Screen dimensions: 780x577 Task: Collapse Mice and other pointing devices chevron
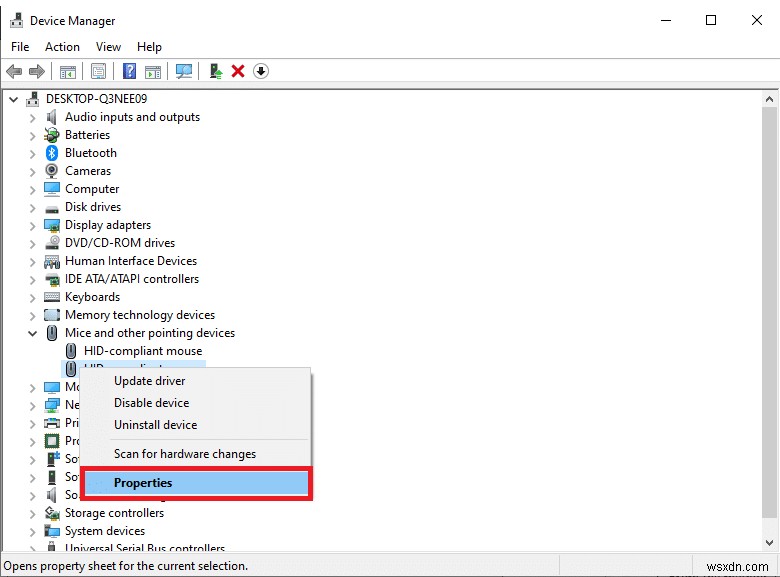pos(32,333)
